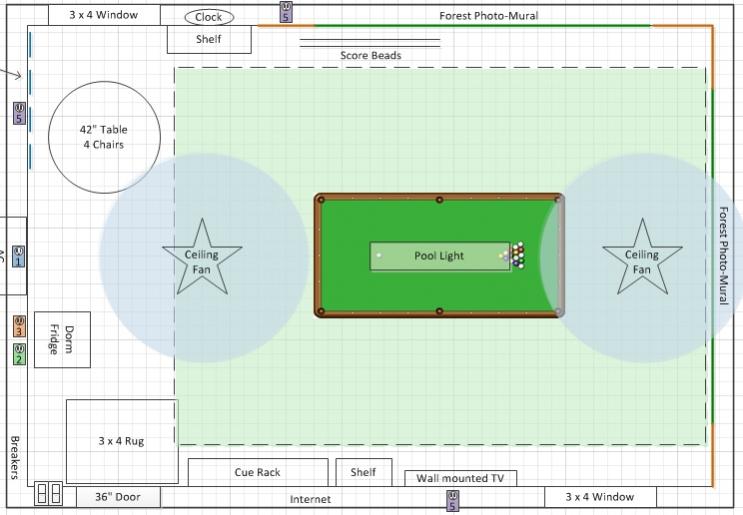Click the bottom-right 3 x 4 Window
This screenshot has width=743, height=515.
pyautogui.click(x=601, y=496)
